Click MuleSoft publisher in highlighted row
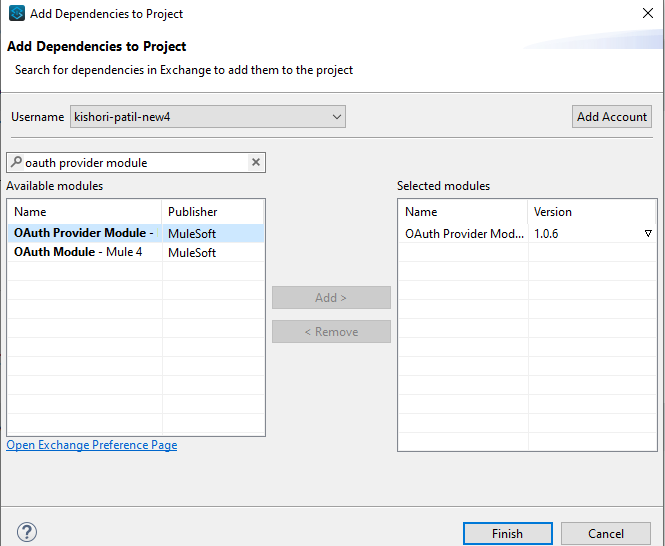Screen dimensions: 665x546 pos(192,233)
